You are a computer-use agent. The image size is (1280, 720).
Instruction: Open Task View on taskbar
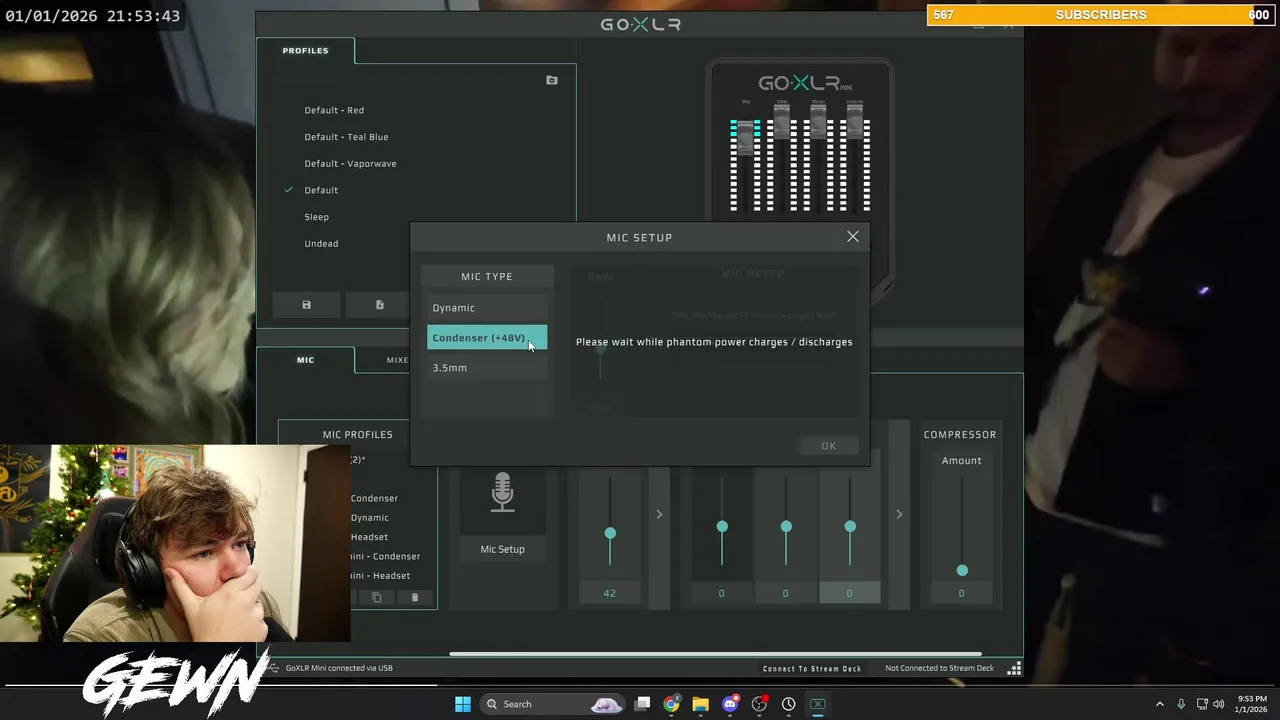tap(643, 704)
